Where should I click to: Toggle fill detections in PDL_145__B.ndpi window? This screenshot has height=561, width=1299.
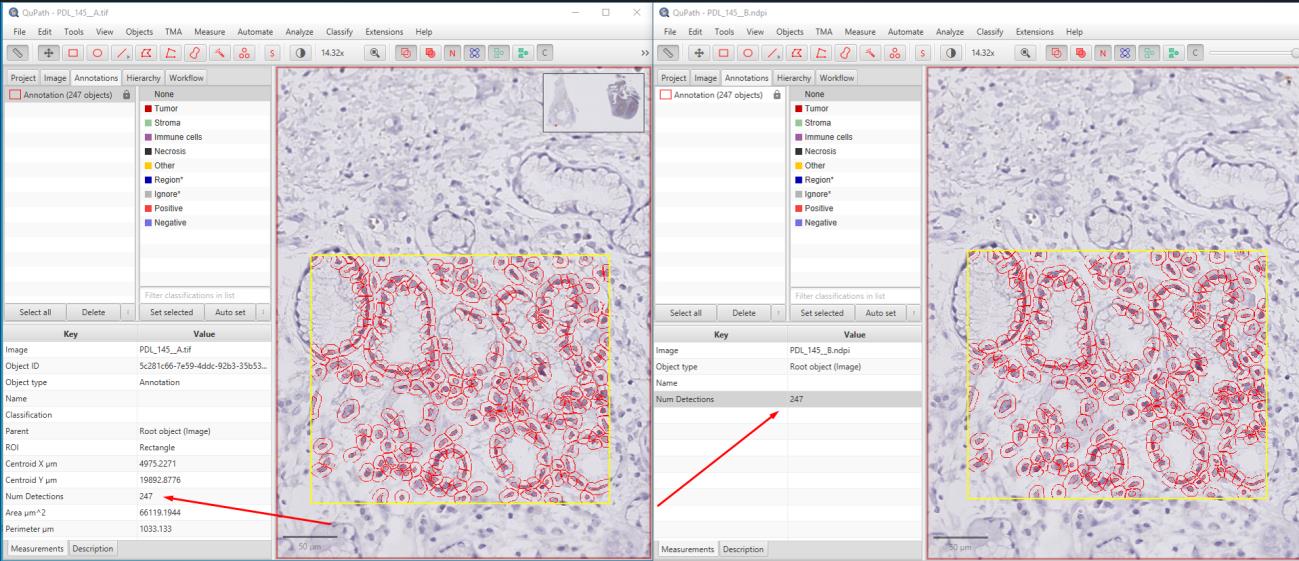(x=1172, y=51)
